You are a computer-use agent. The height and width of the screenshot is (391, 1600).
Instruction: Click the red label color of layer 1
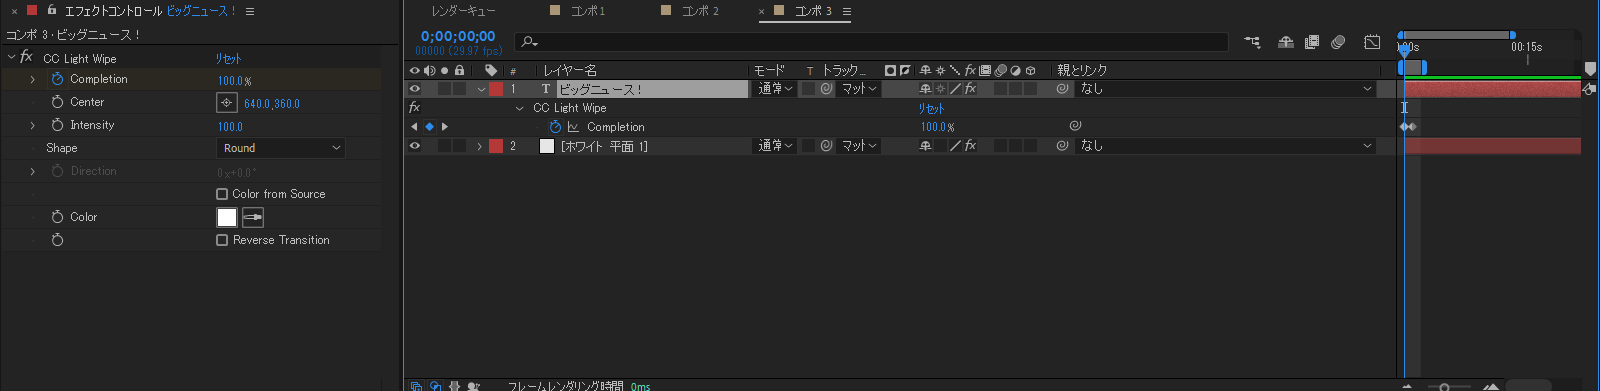(x=496, y=89)
